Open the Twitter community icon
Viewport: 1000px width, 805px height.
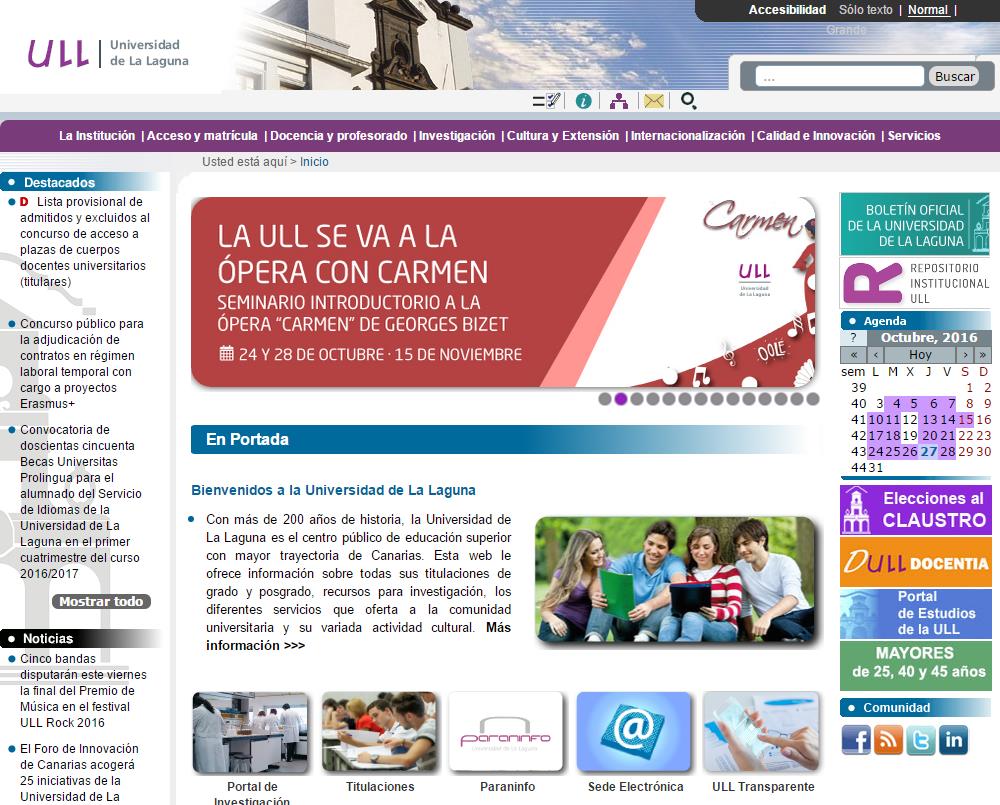[921, 740]
